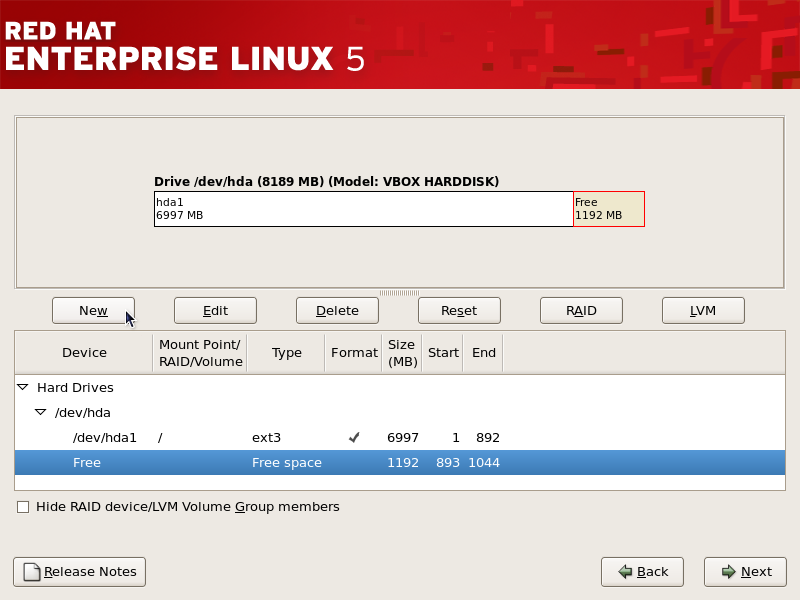Go Back to the previous step
The width and height of the screenshot is (800, 600).
(642, 572)
